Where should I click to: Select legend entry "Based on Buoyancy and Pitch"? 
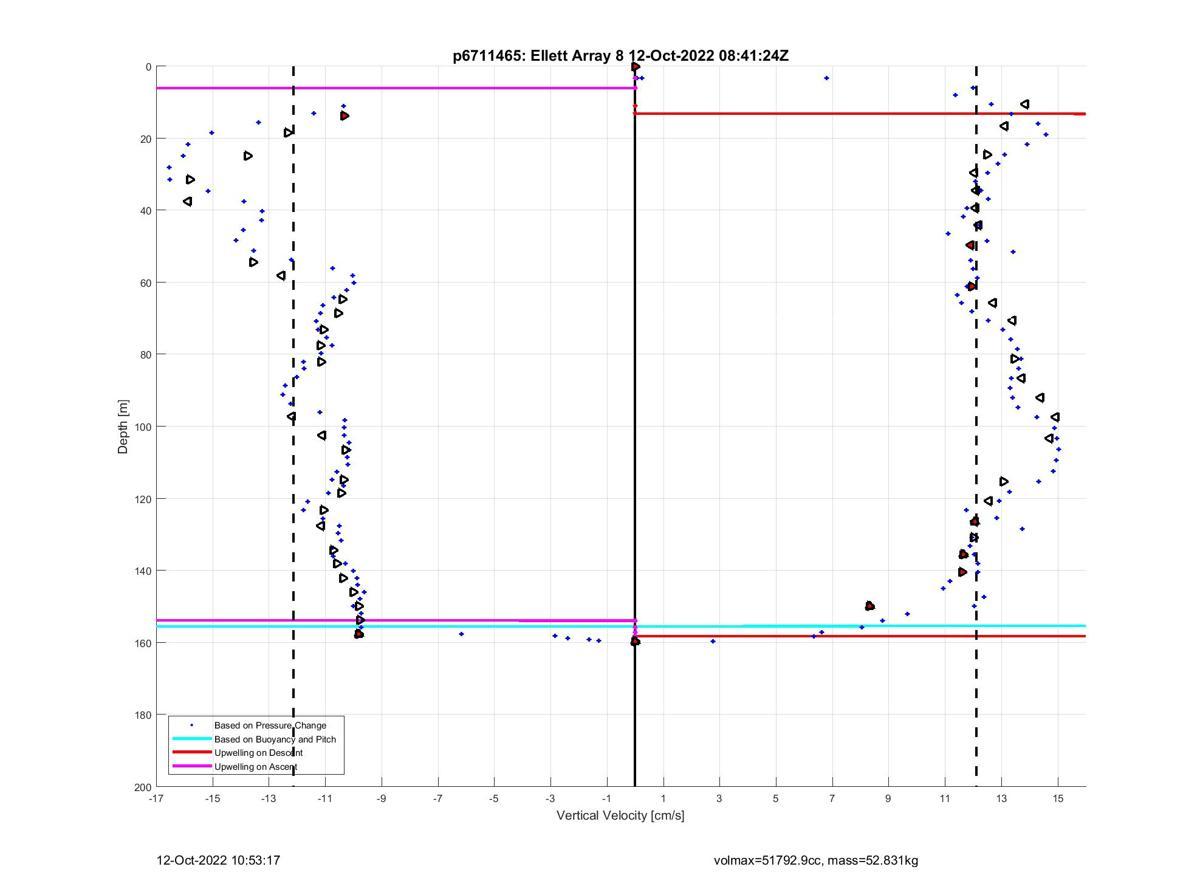(x=275, y=739)
